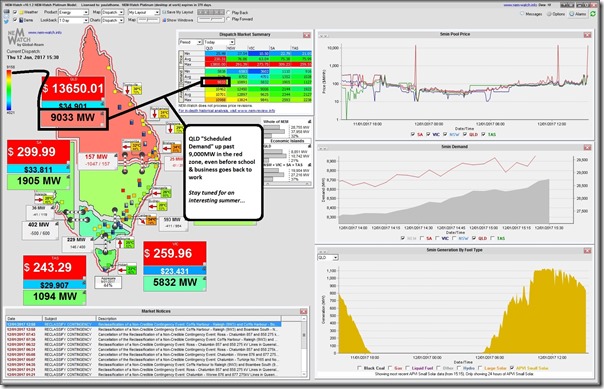Open the Product Energy dropdown
Image resolution: width=604 pixels, height=389 pixels.
tap(73, 12)
